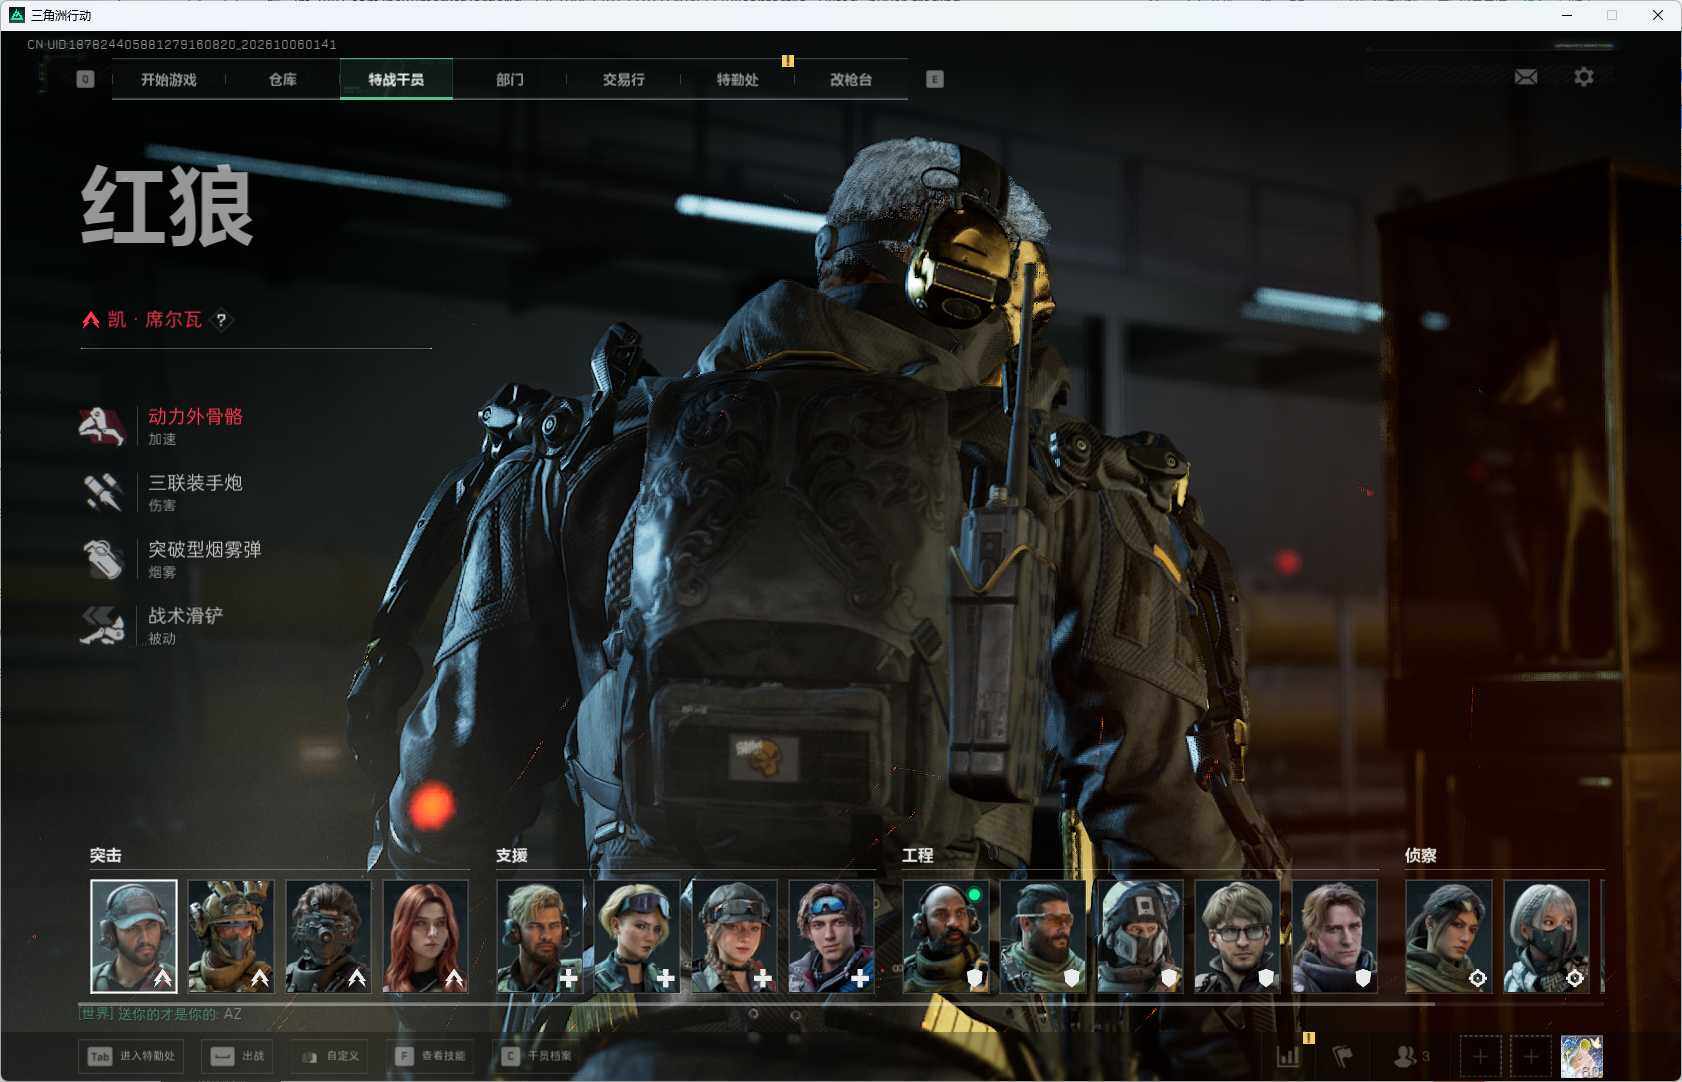
Task: Select the first 突击 operator with cap and headset
Action: [x=134, y=936]
